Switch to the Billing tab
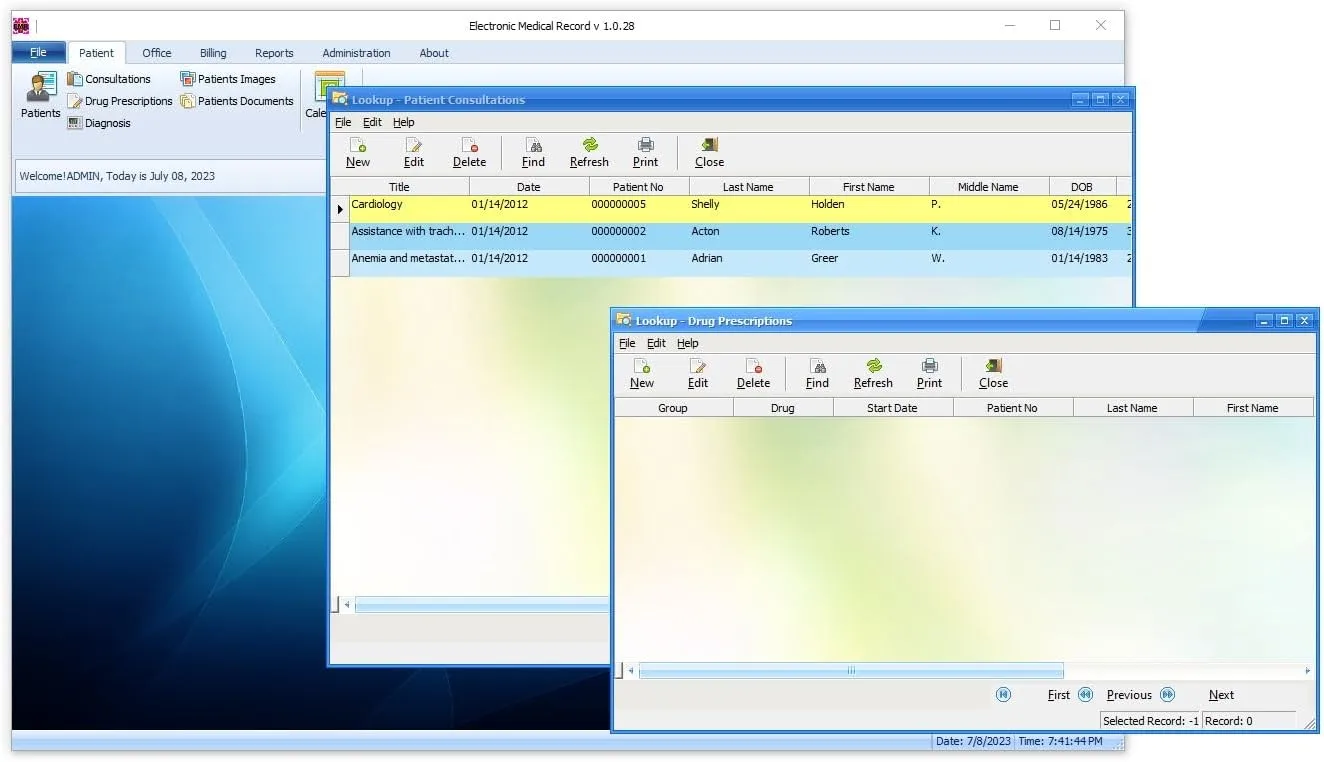 (x=212, y=53)
